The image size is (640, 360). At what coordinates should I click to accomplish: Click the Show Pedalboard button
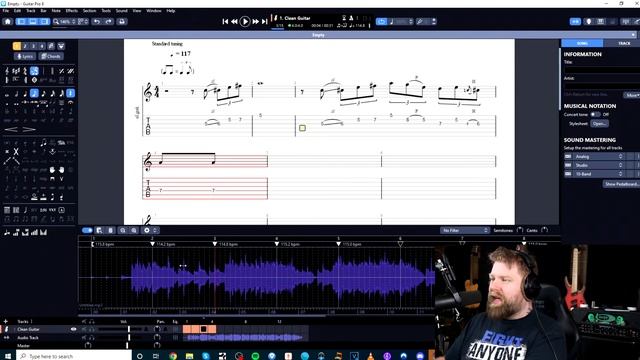[622, 184]
